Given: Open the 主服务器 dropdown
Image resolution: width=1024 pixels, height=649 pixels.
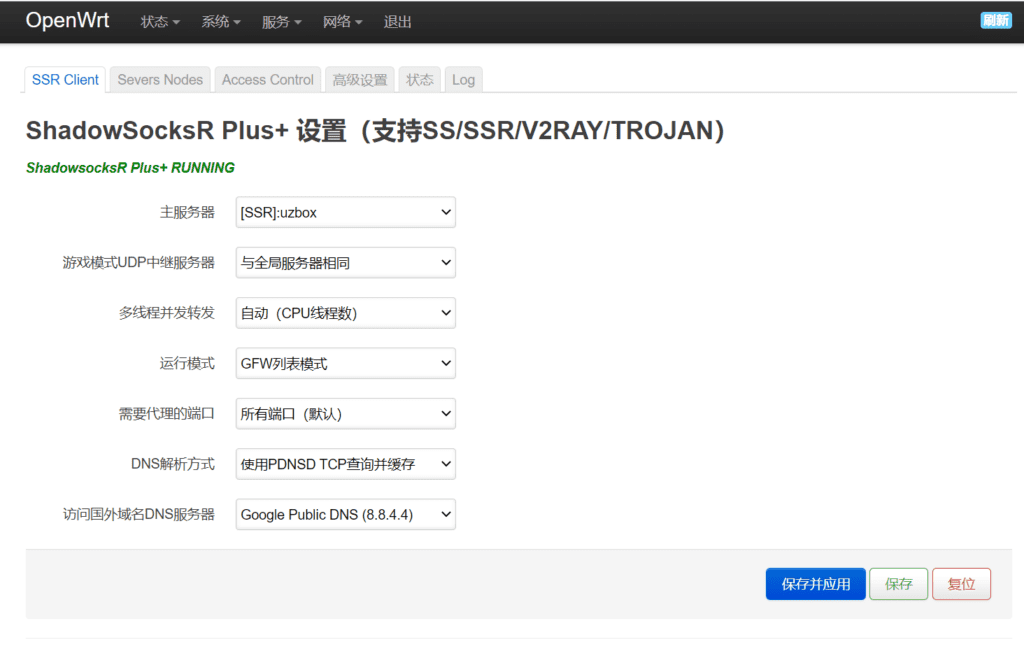Looking at the screenshot, I should [x=345, y=212].
